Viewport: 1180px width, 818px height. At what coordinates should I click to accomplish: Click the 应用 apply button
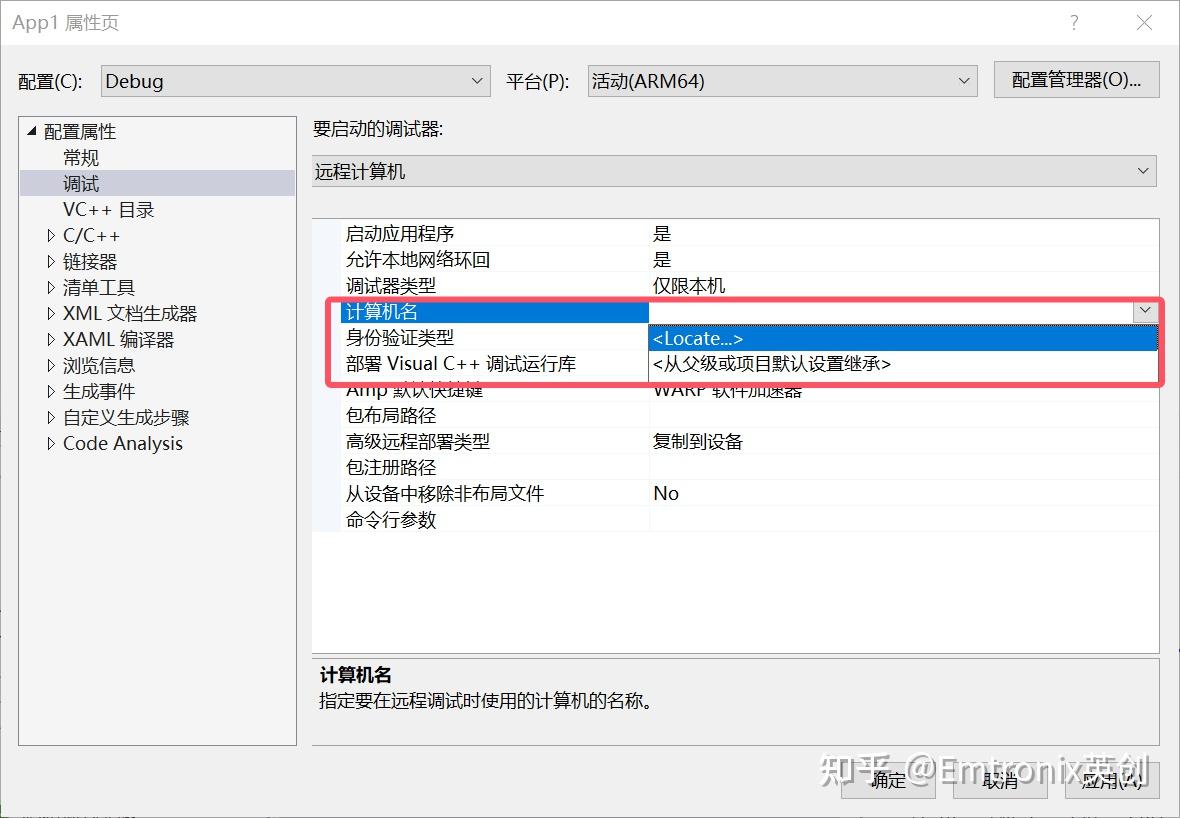pyautogui.click(x=1112, y=782)
